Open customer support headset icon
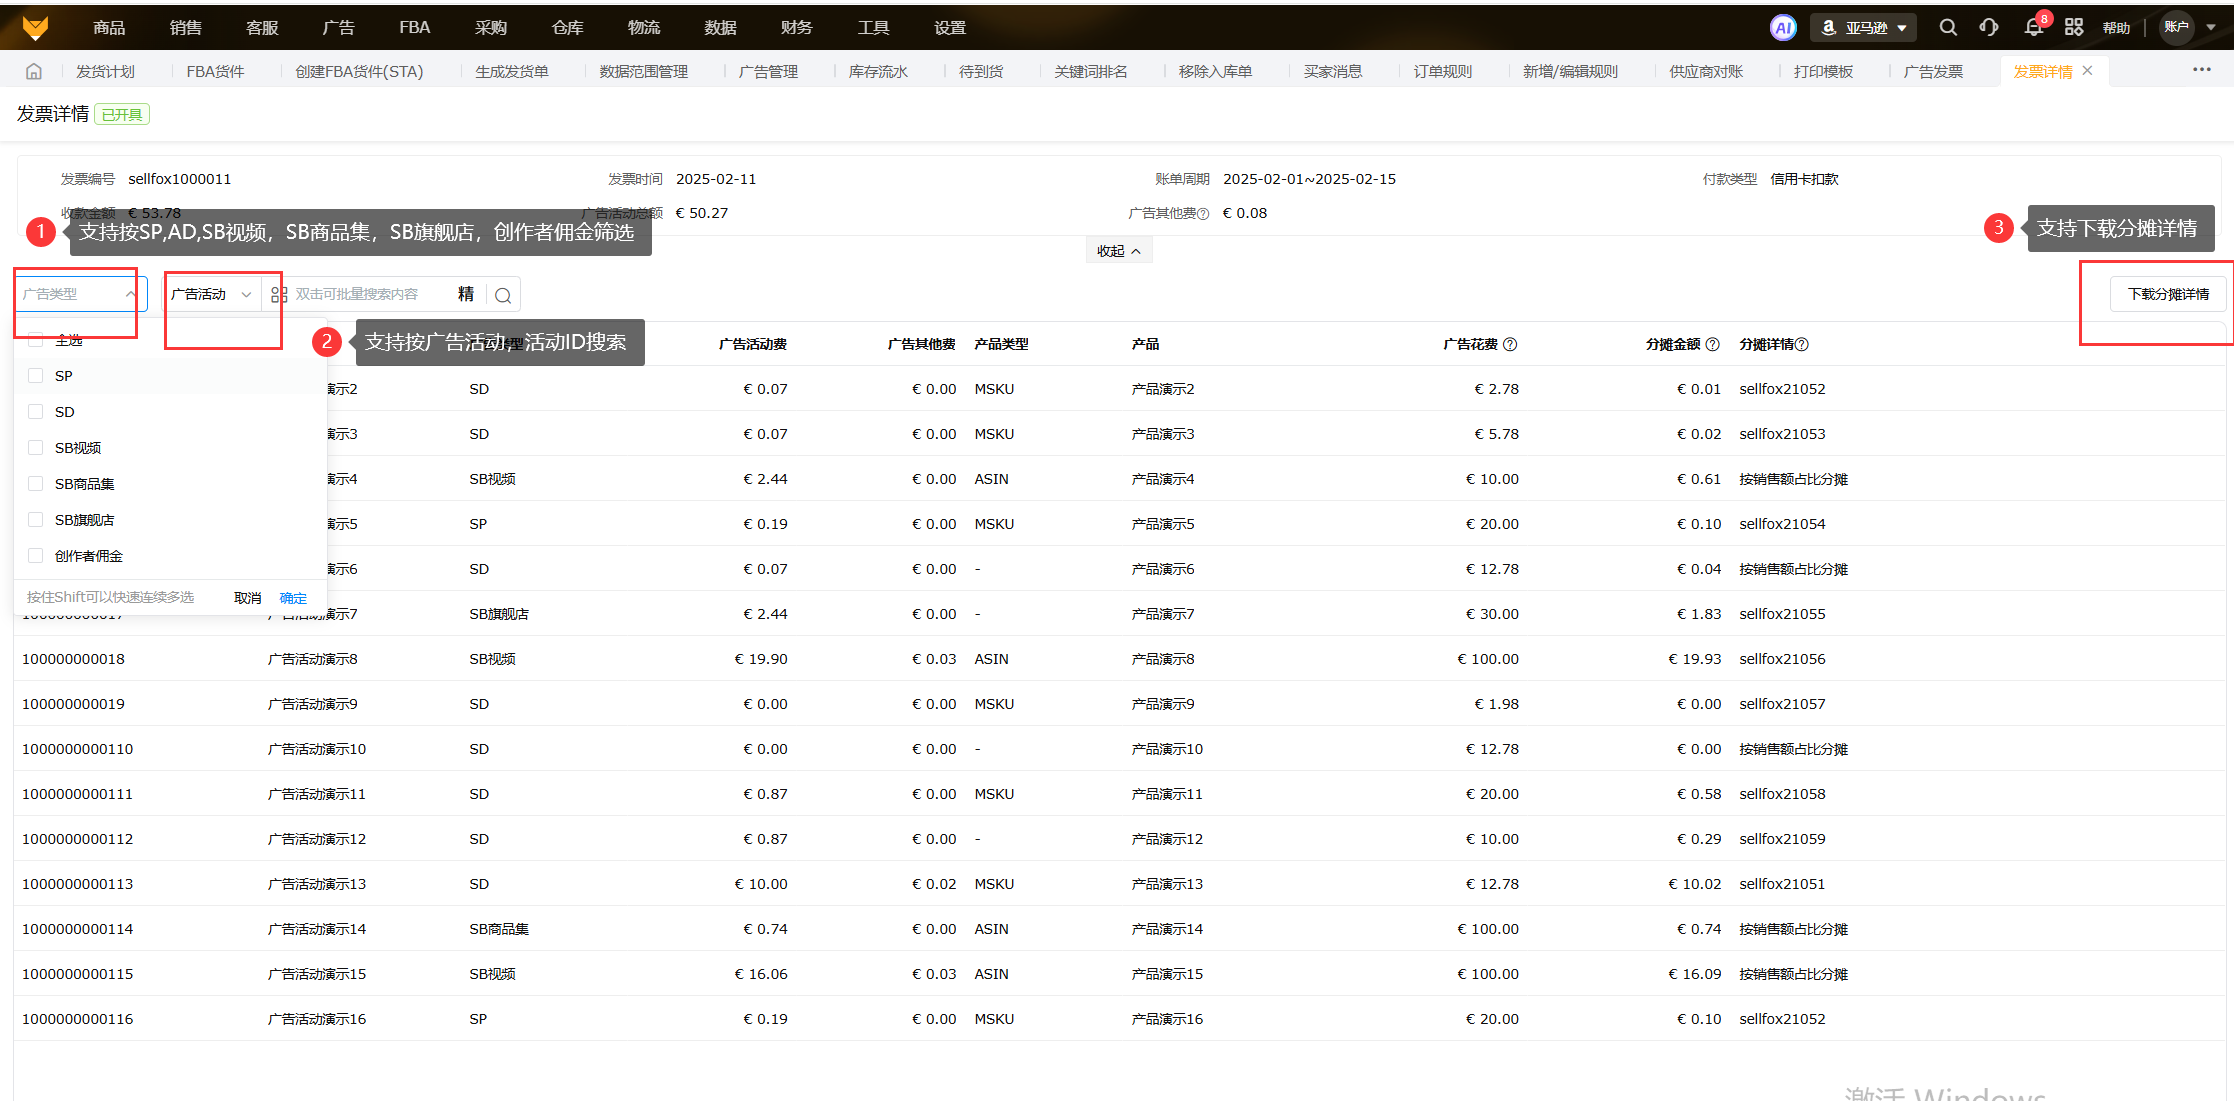Viewport: 2234px width, 1101px height. (1989, 28)
